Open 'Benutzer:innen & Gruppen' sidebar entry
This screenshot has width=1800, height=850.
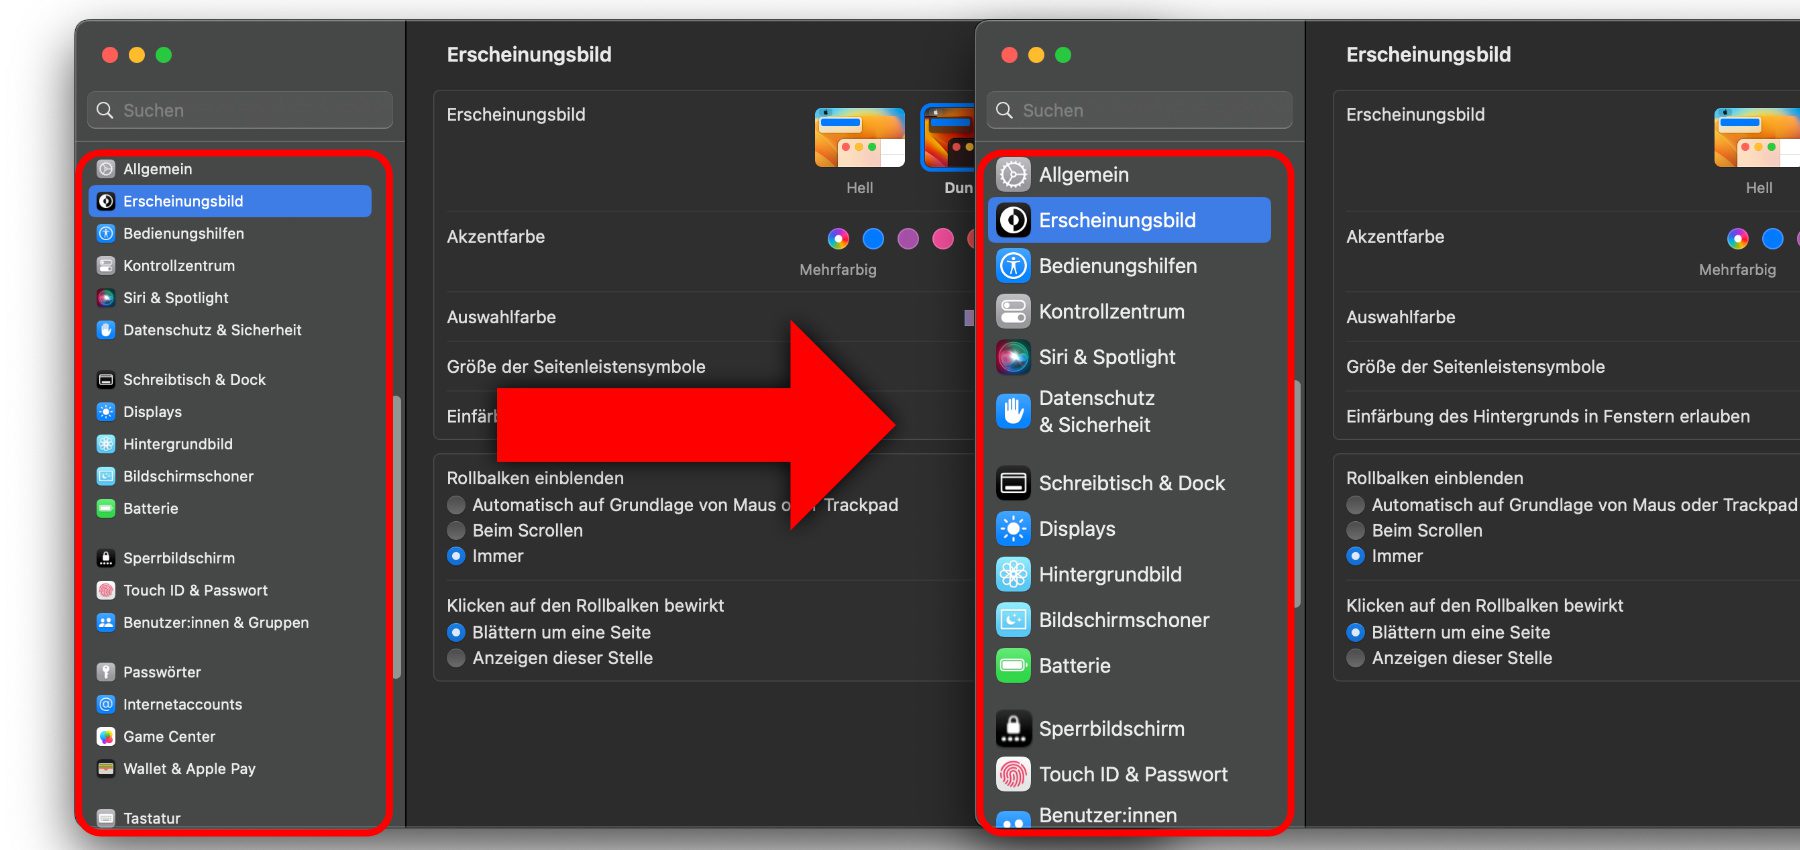coord(215,623)
